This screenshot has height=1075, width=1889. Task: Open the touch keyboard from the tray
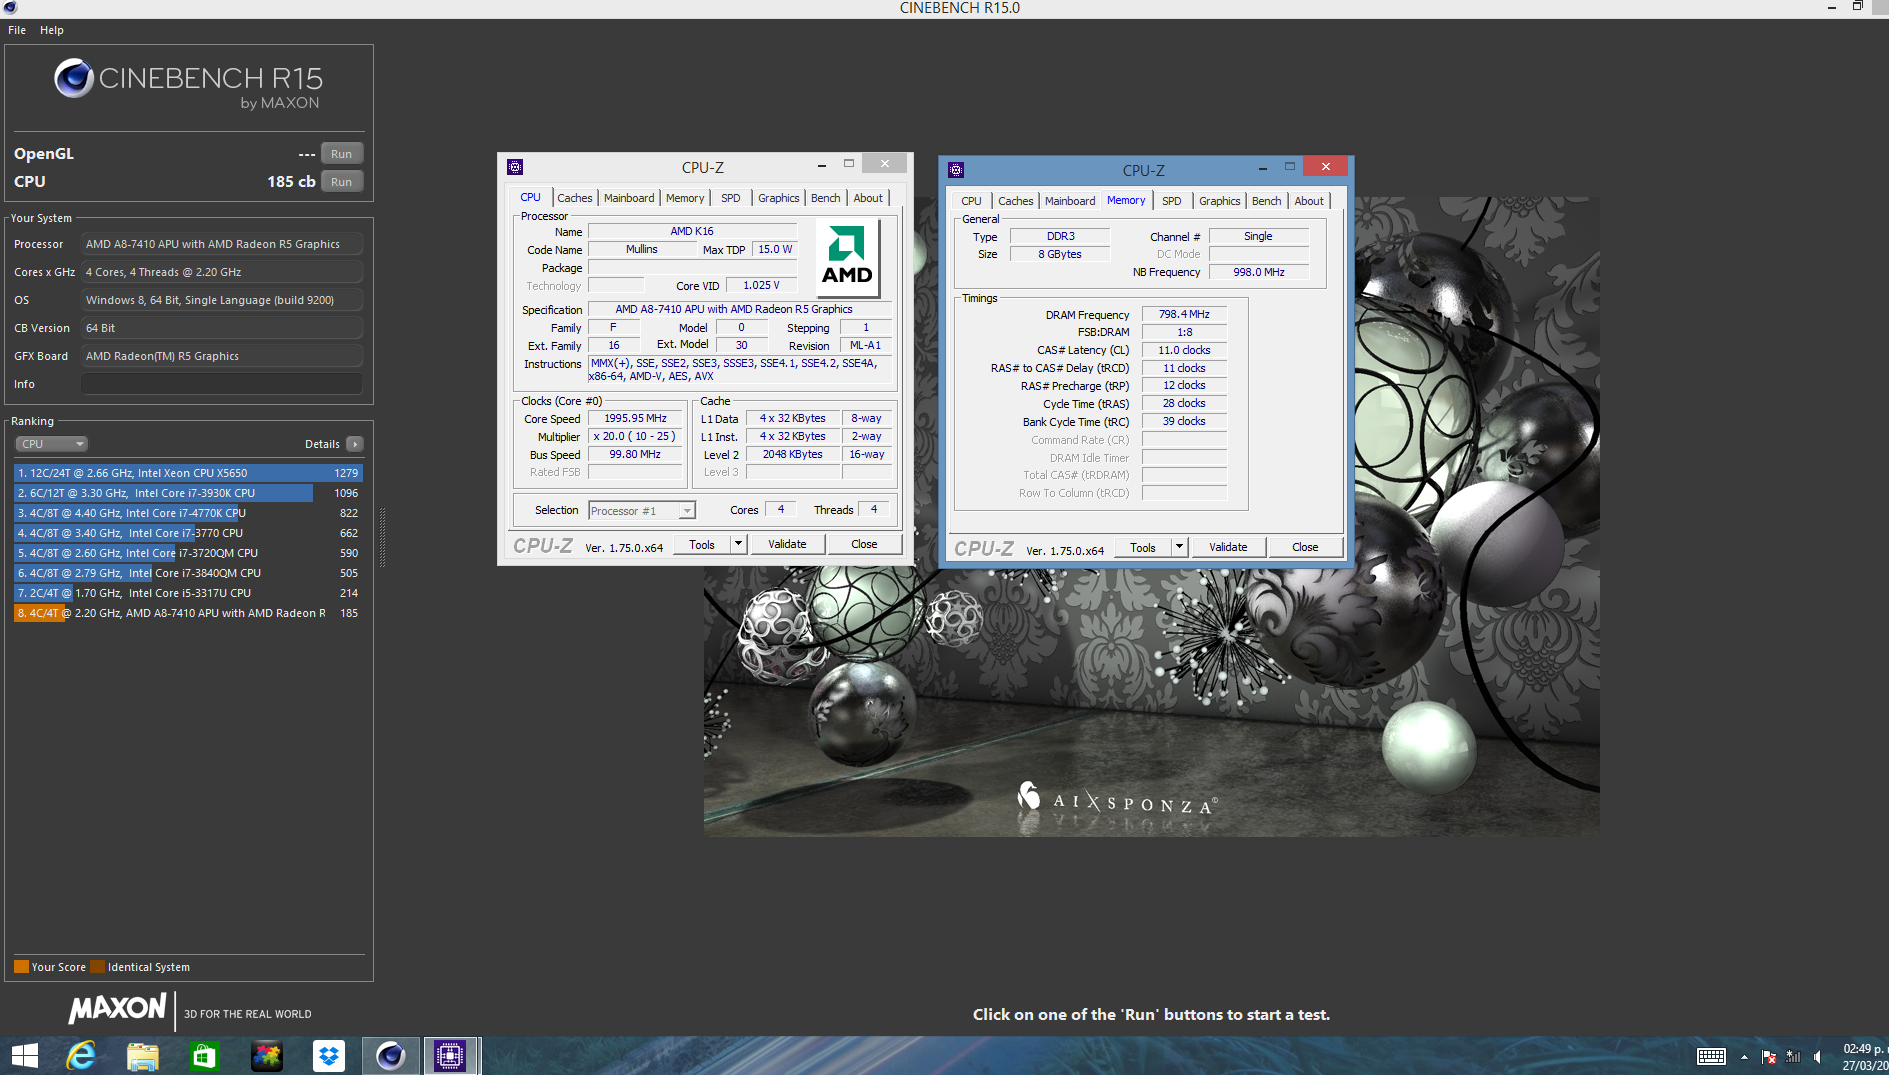click(1711, 1057)
